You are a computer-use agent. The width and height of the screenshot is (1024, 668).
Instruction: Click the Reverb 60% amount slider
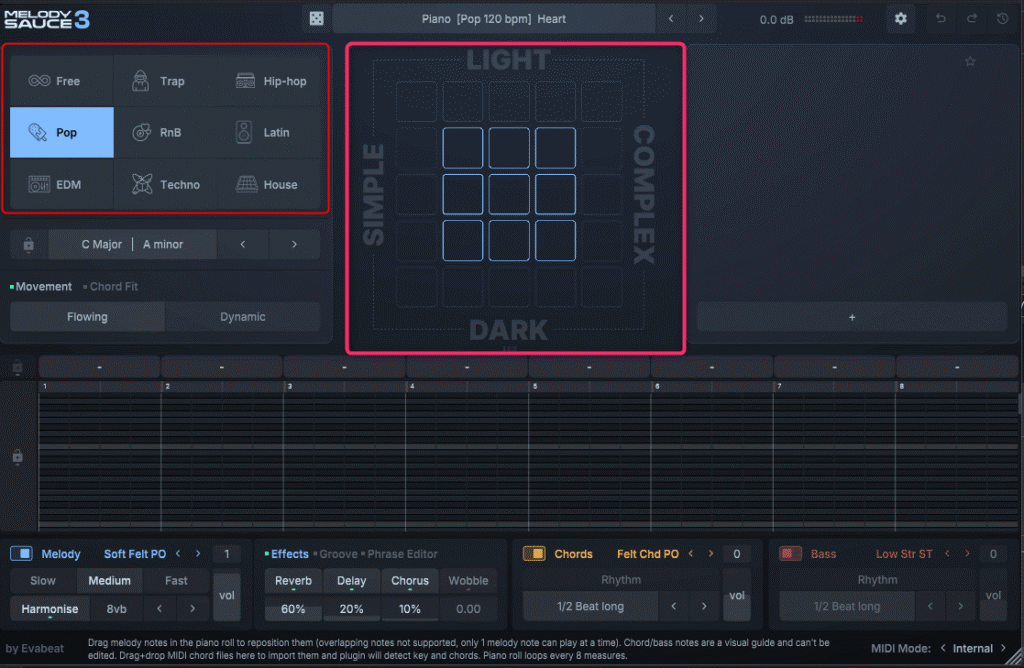click(x=293, y=609)
